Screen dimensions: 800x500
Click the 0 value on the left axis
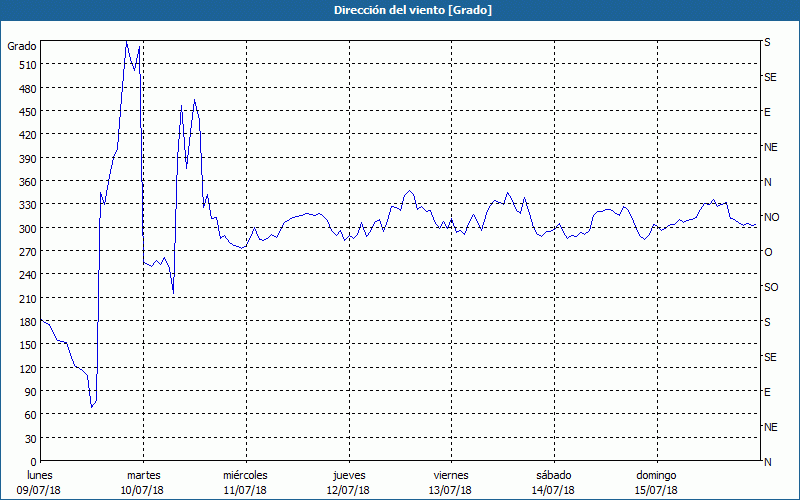pyautogui.click(x=34, y=462)
